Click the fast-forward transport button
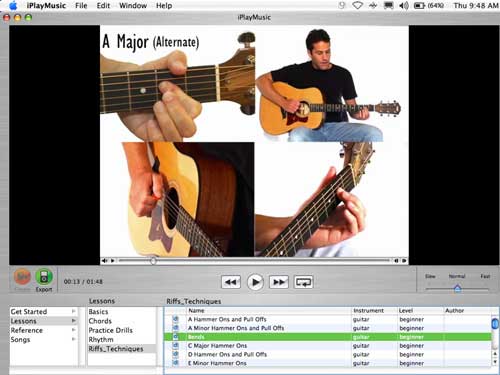Screen dimensions: 500x375 point(279,282)
